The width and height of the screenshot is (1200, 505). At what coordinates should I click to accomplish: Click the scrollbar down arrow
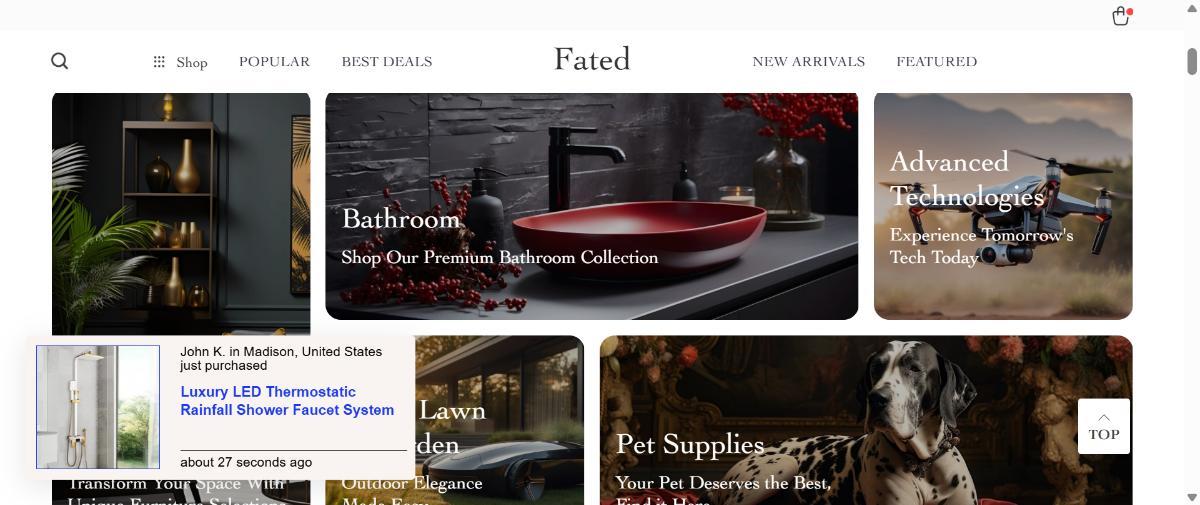[x=1192, y=497]
